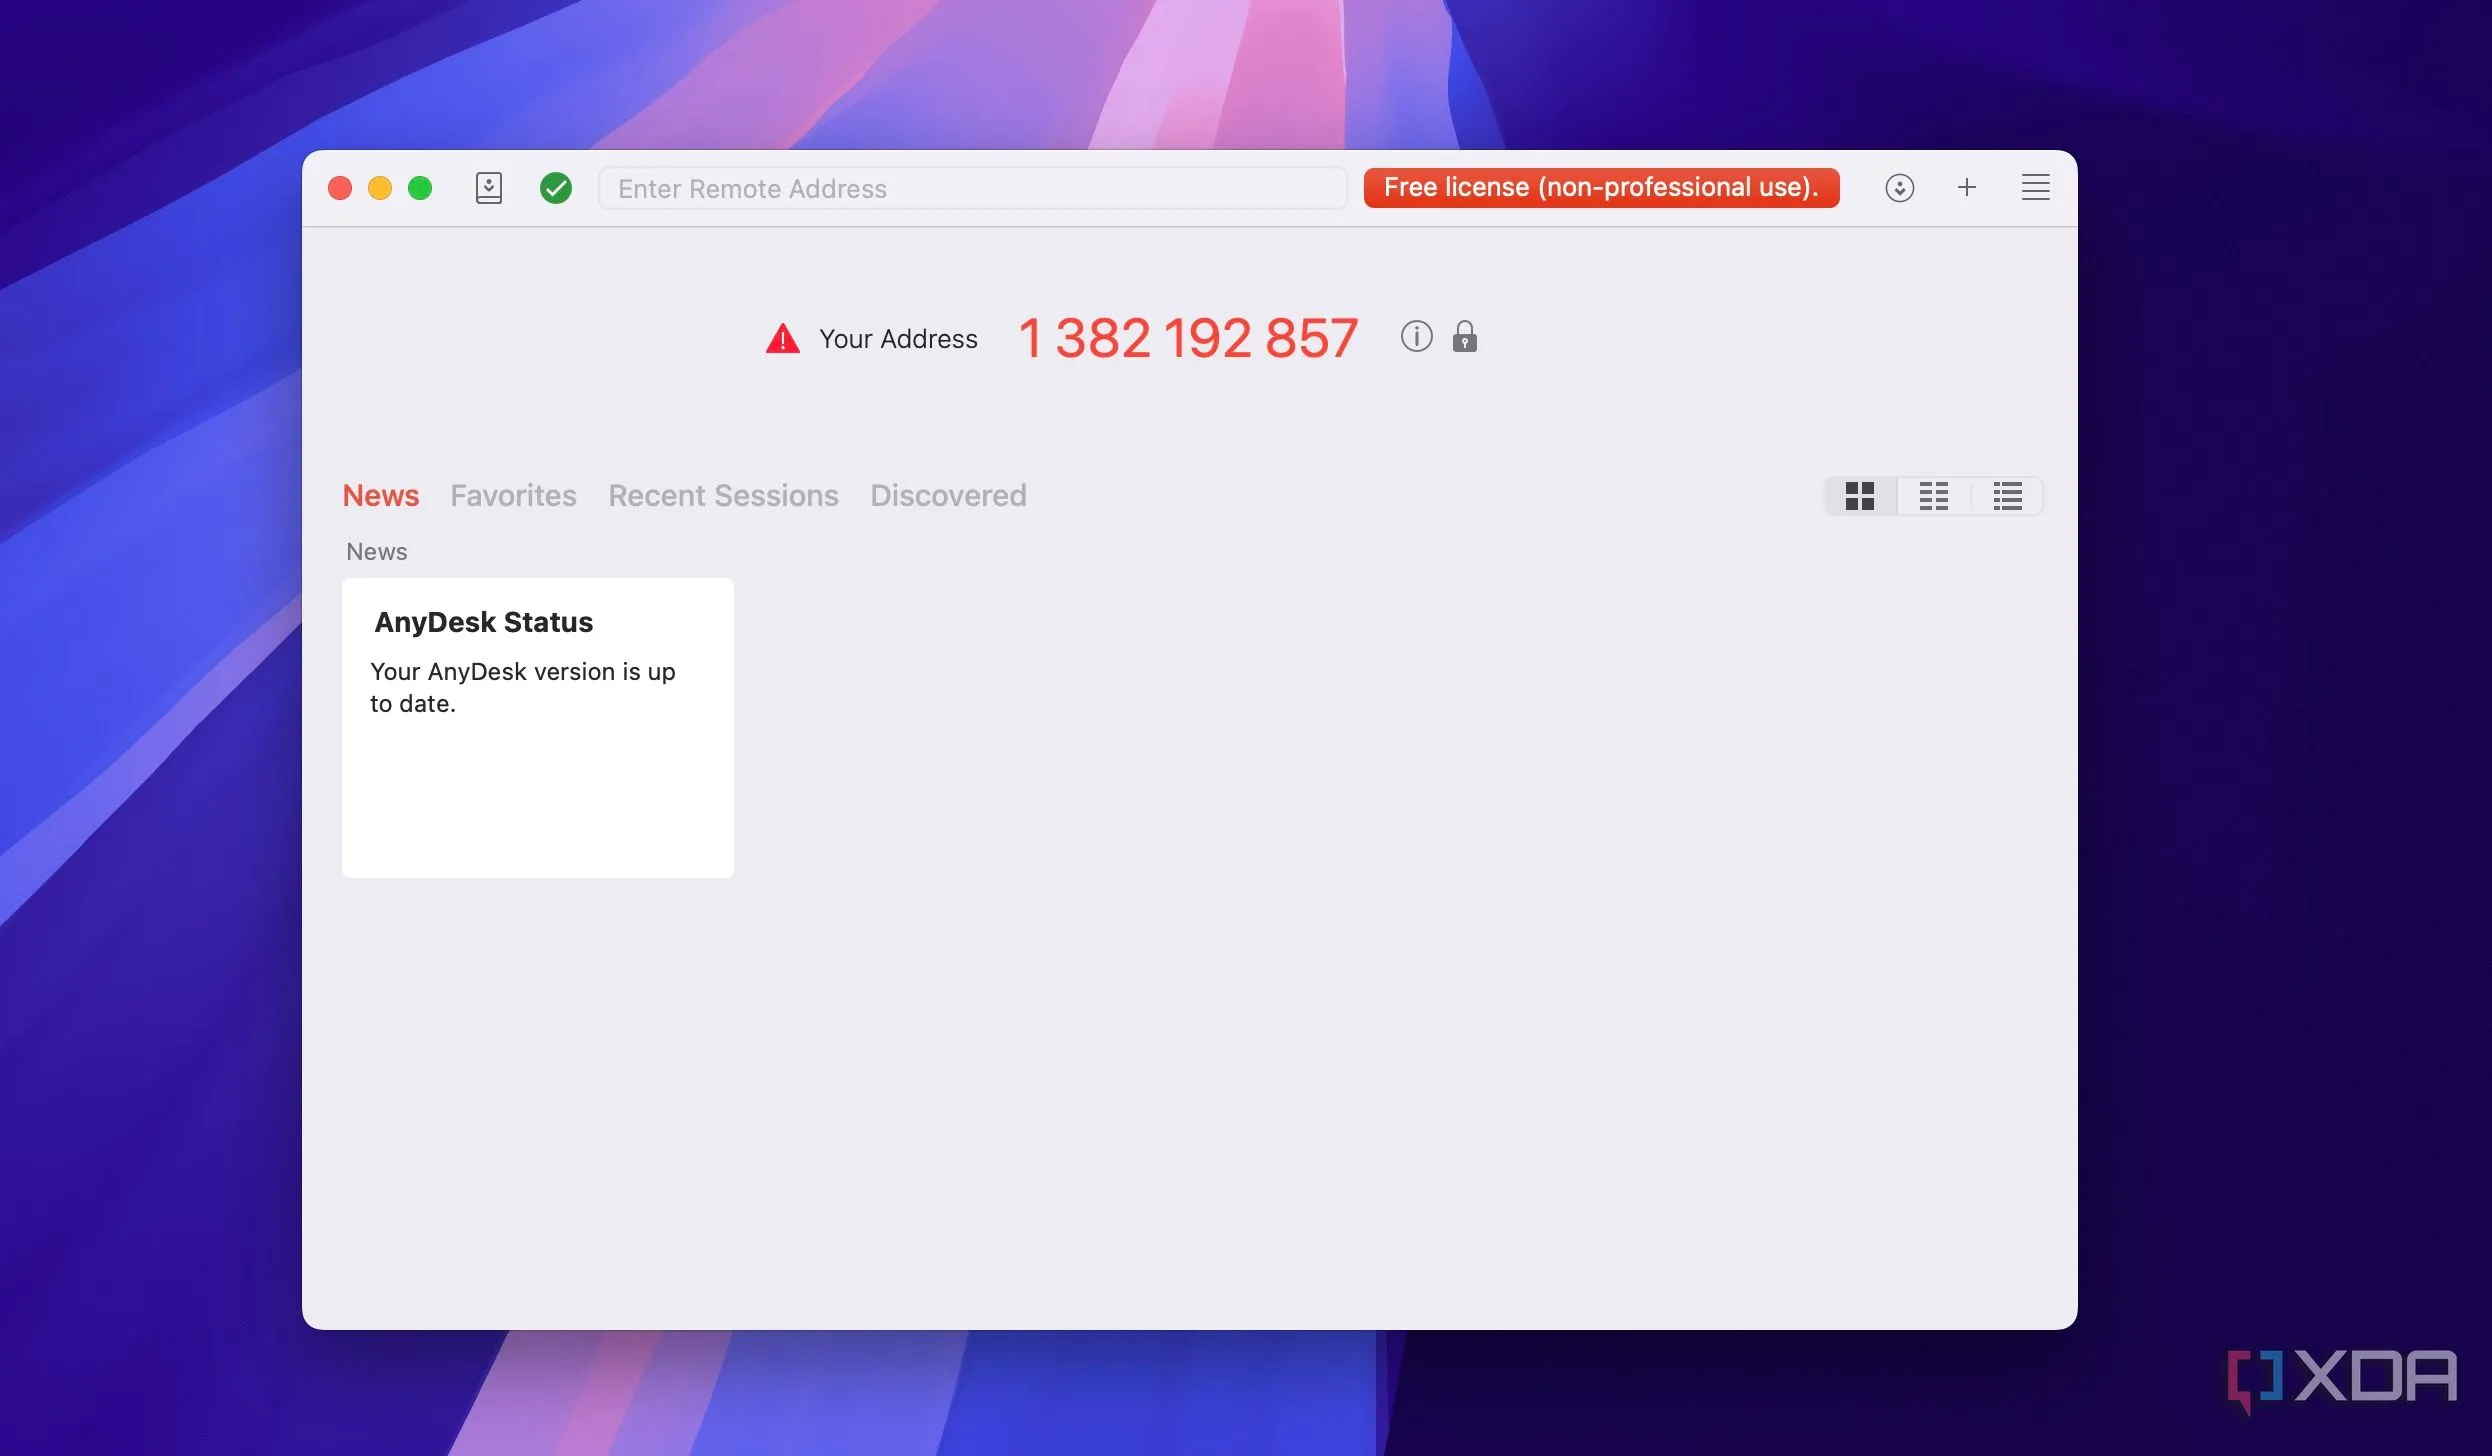Open the session history circular arrow icon
This screenshot has height=1456, width=2492.
[x=1899, y=188]
